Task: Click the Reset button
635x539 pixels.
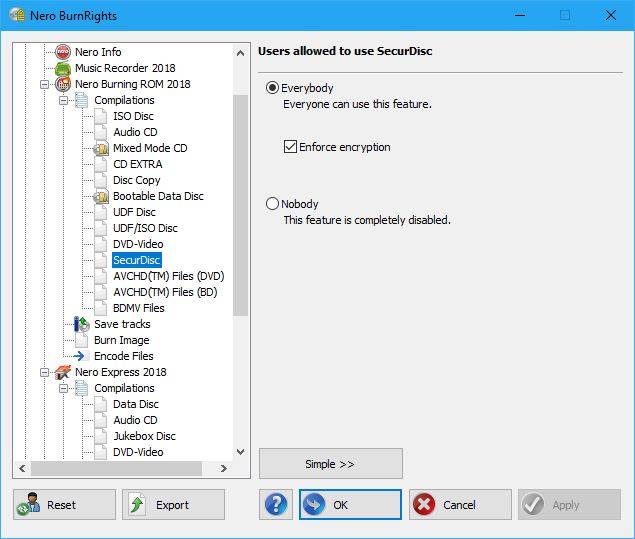Action: point(64,505)
